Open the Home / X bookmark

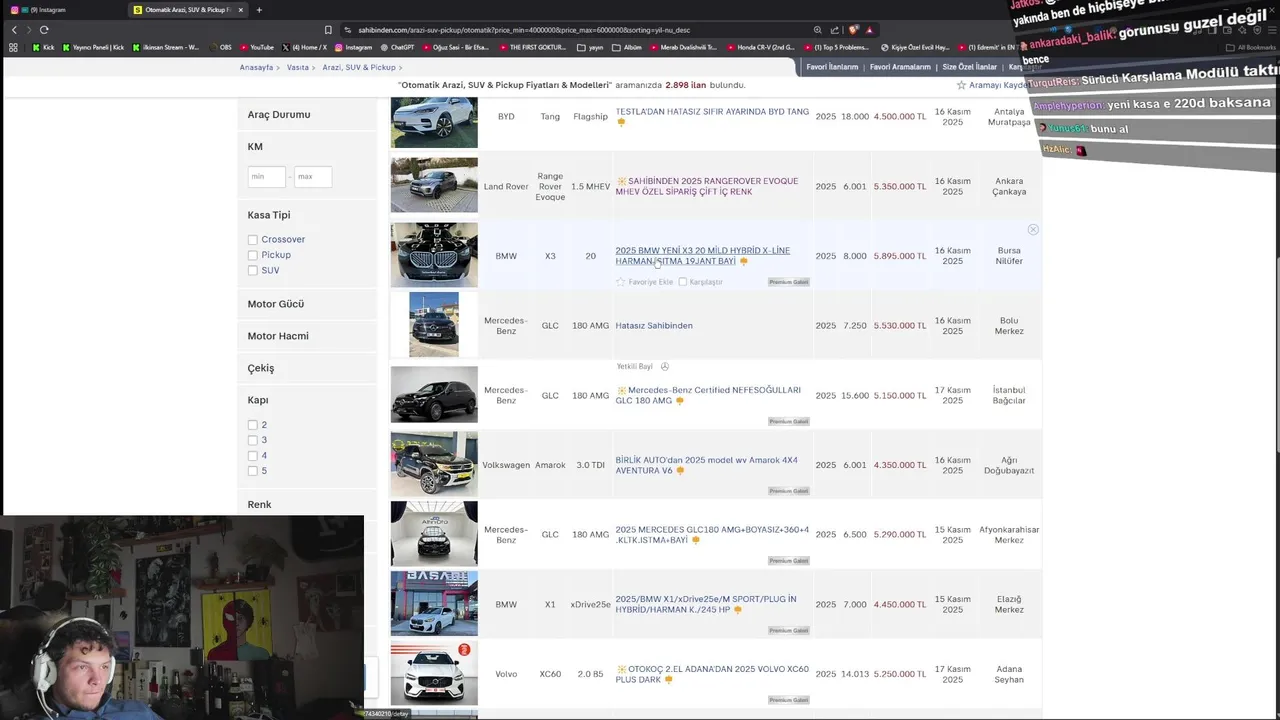click(x=305, y=47)
